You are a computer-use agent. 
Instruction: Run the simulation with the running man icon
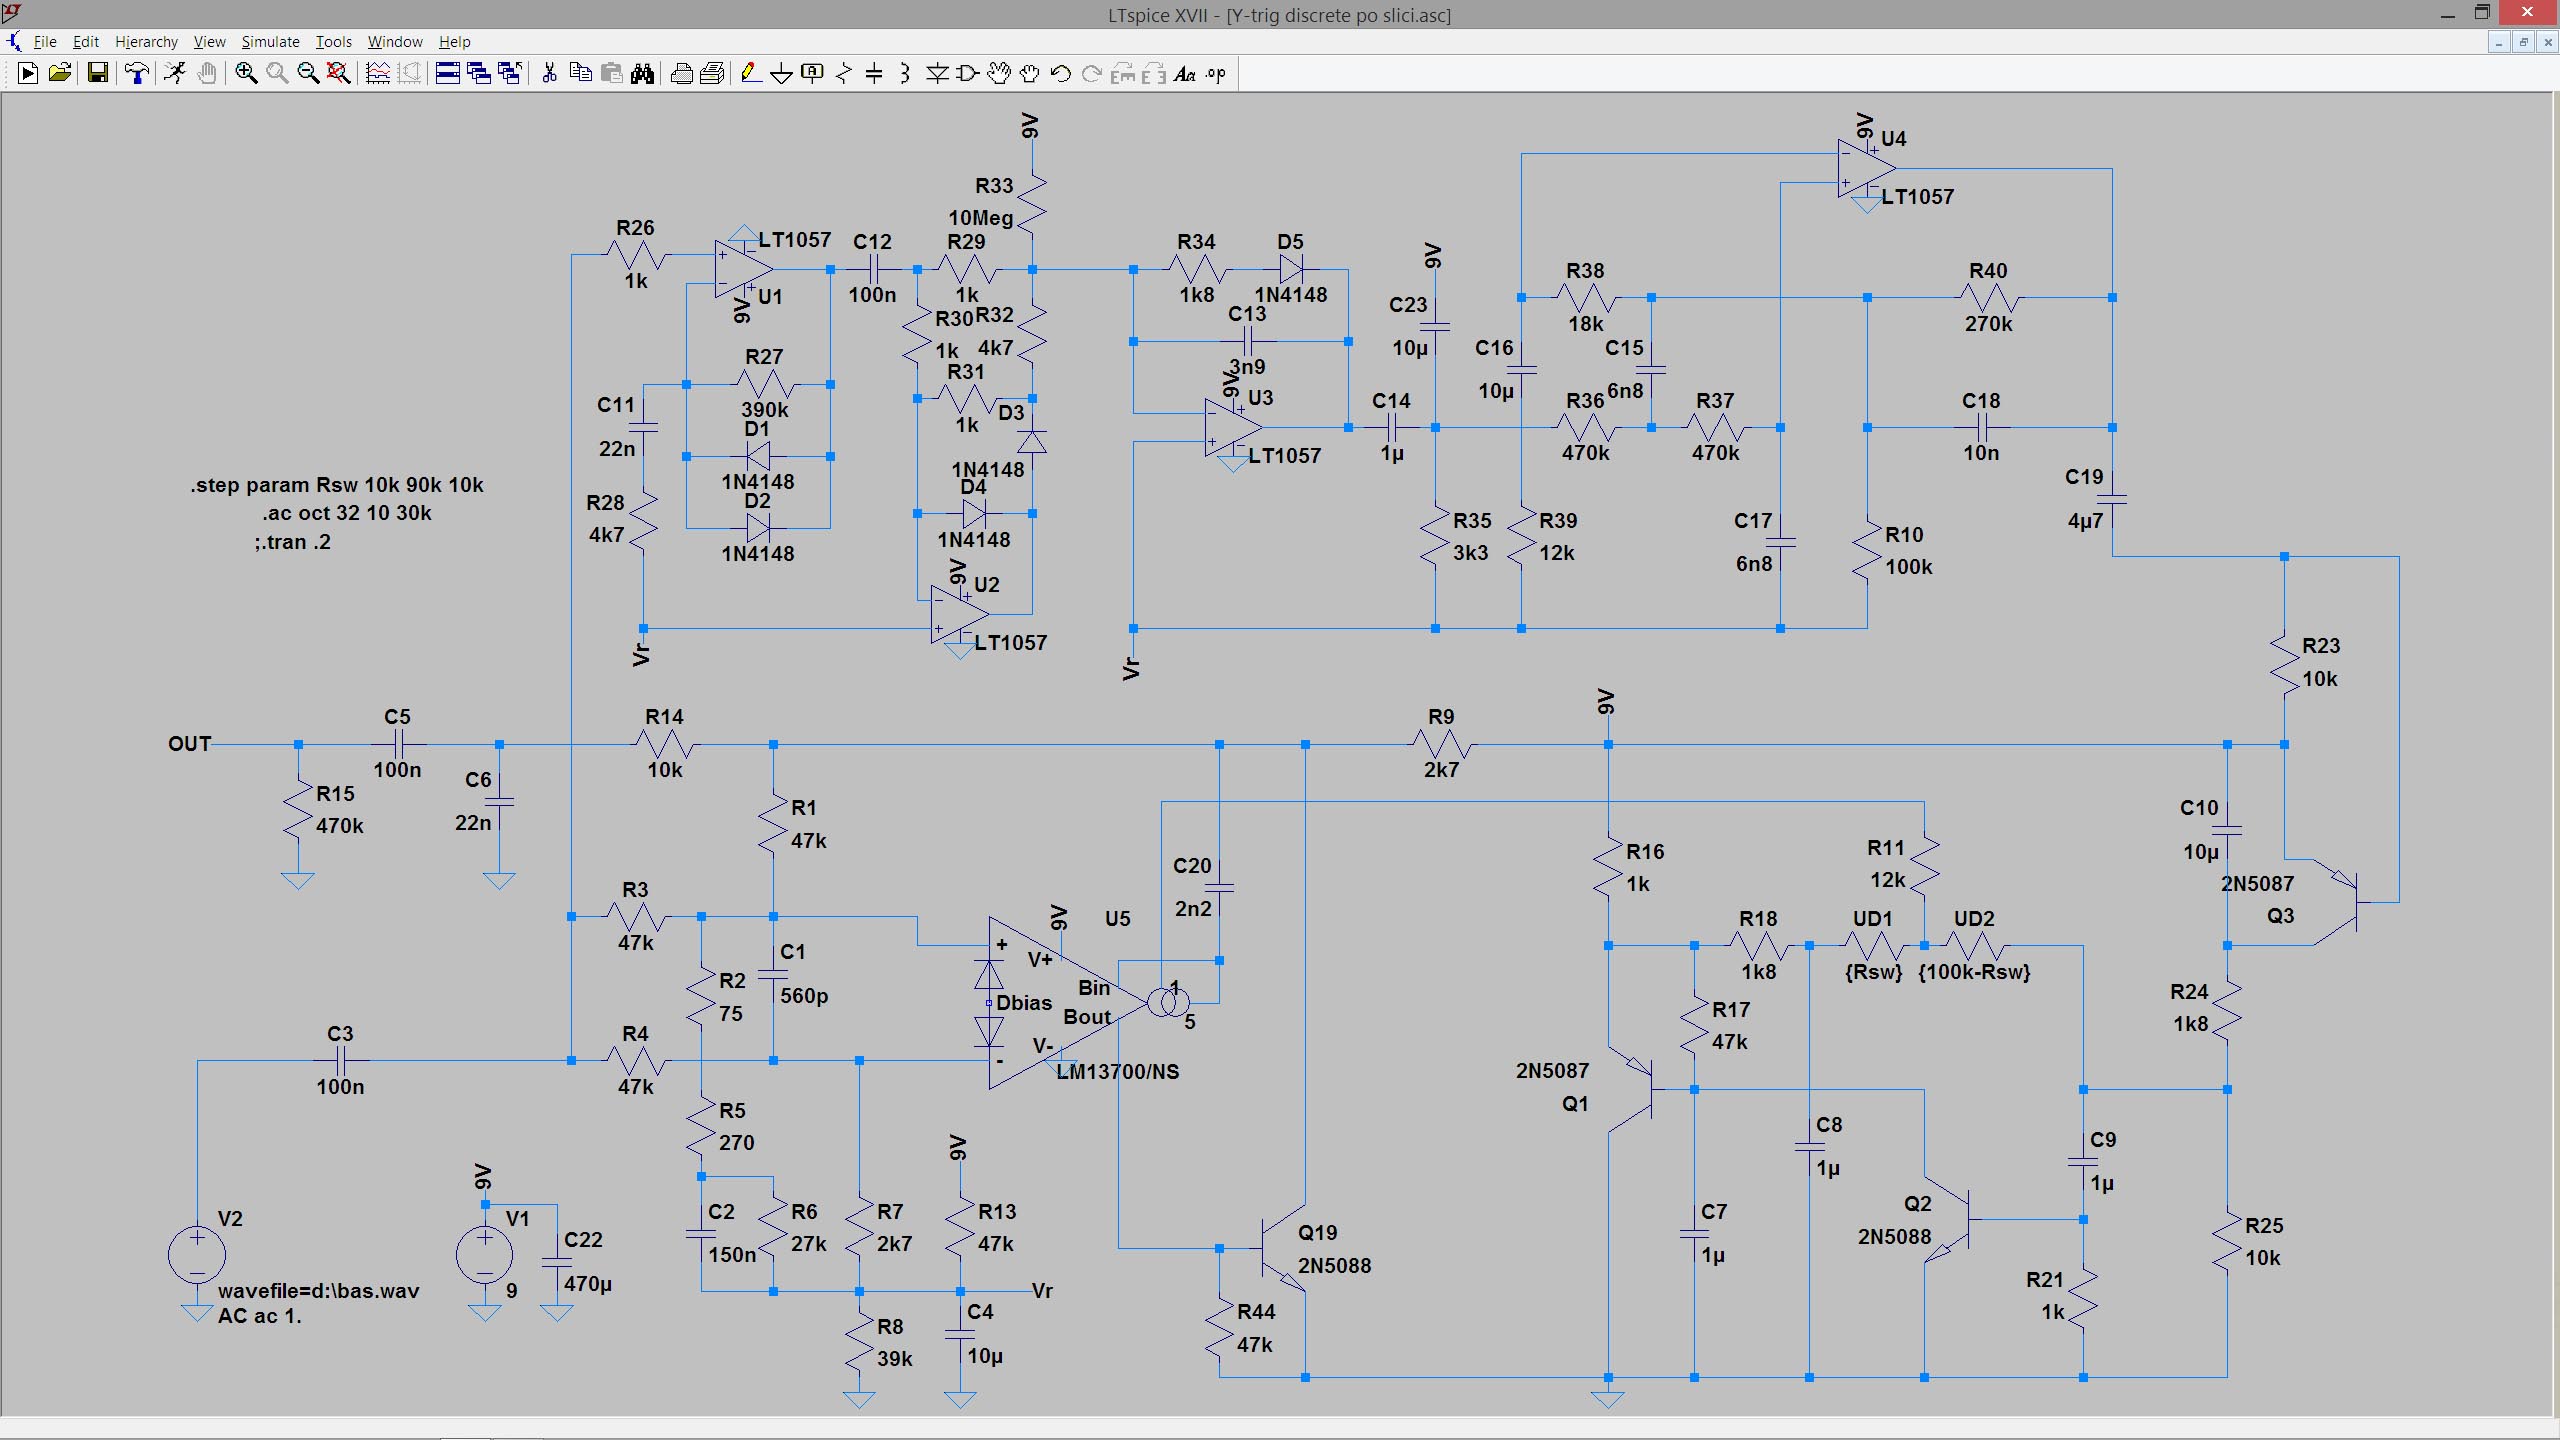[x=175, y=73]
